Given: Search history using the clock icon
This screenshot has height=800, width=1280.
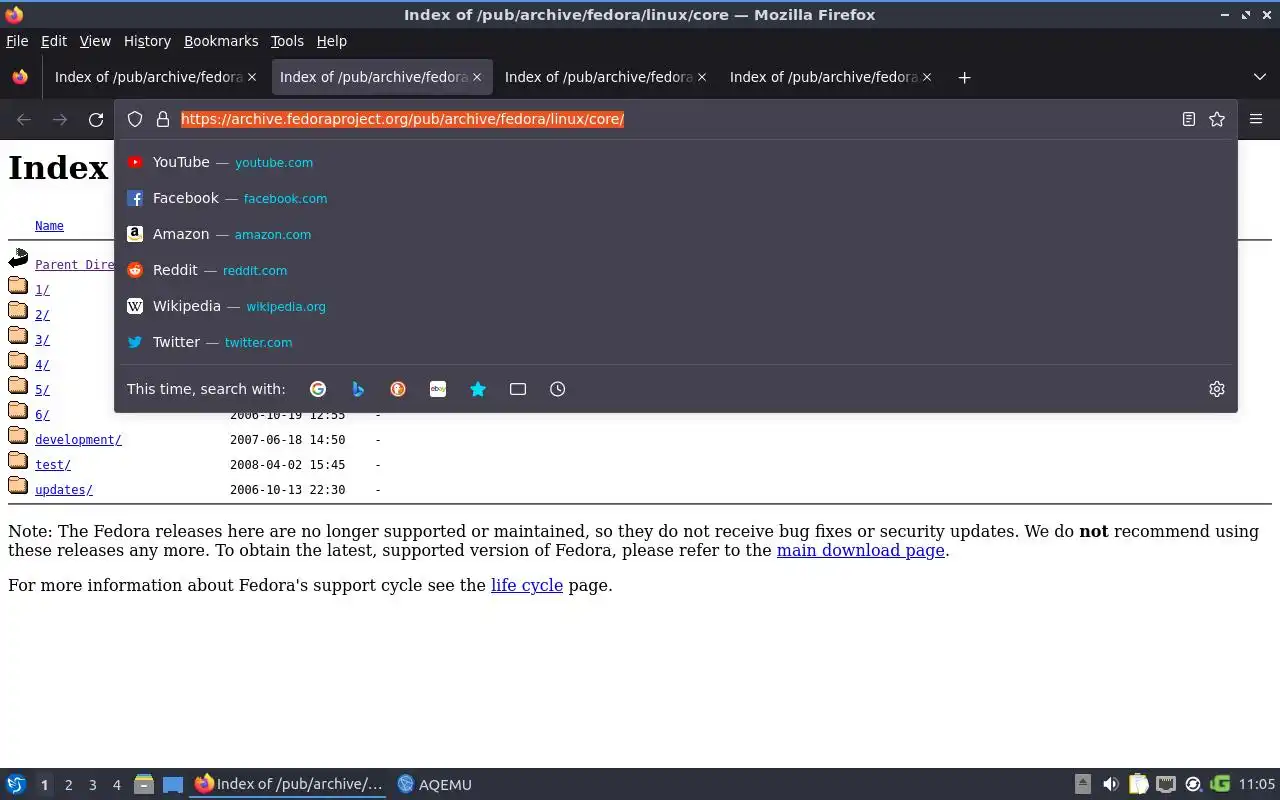Looking at the screenshot, I should pyautogui.click(x=558, y=389).
